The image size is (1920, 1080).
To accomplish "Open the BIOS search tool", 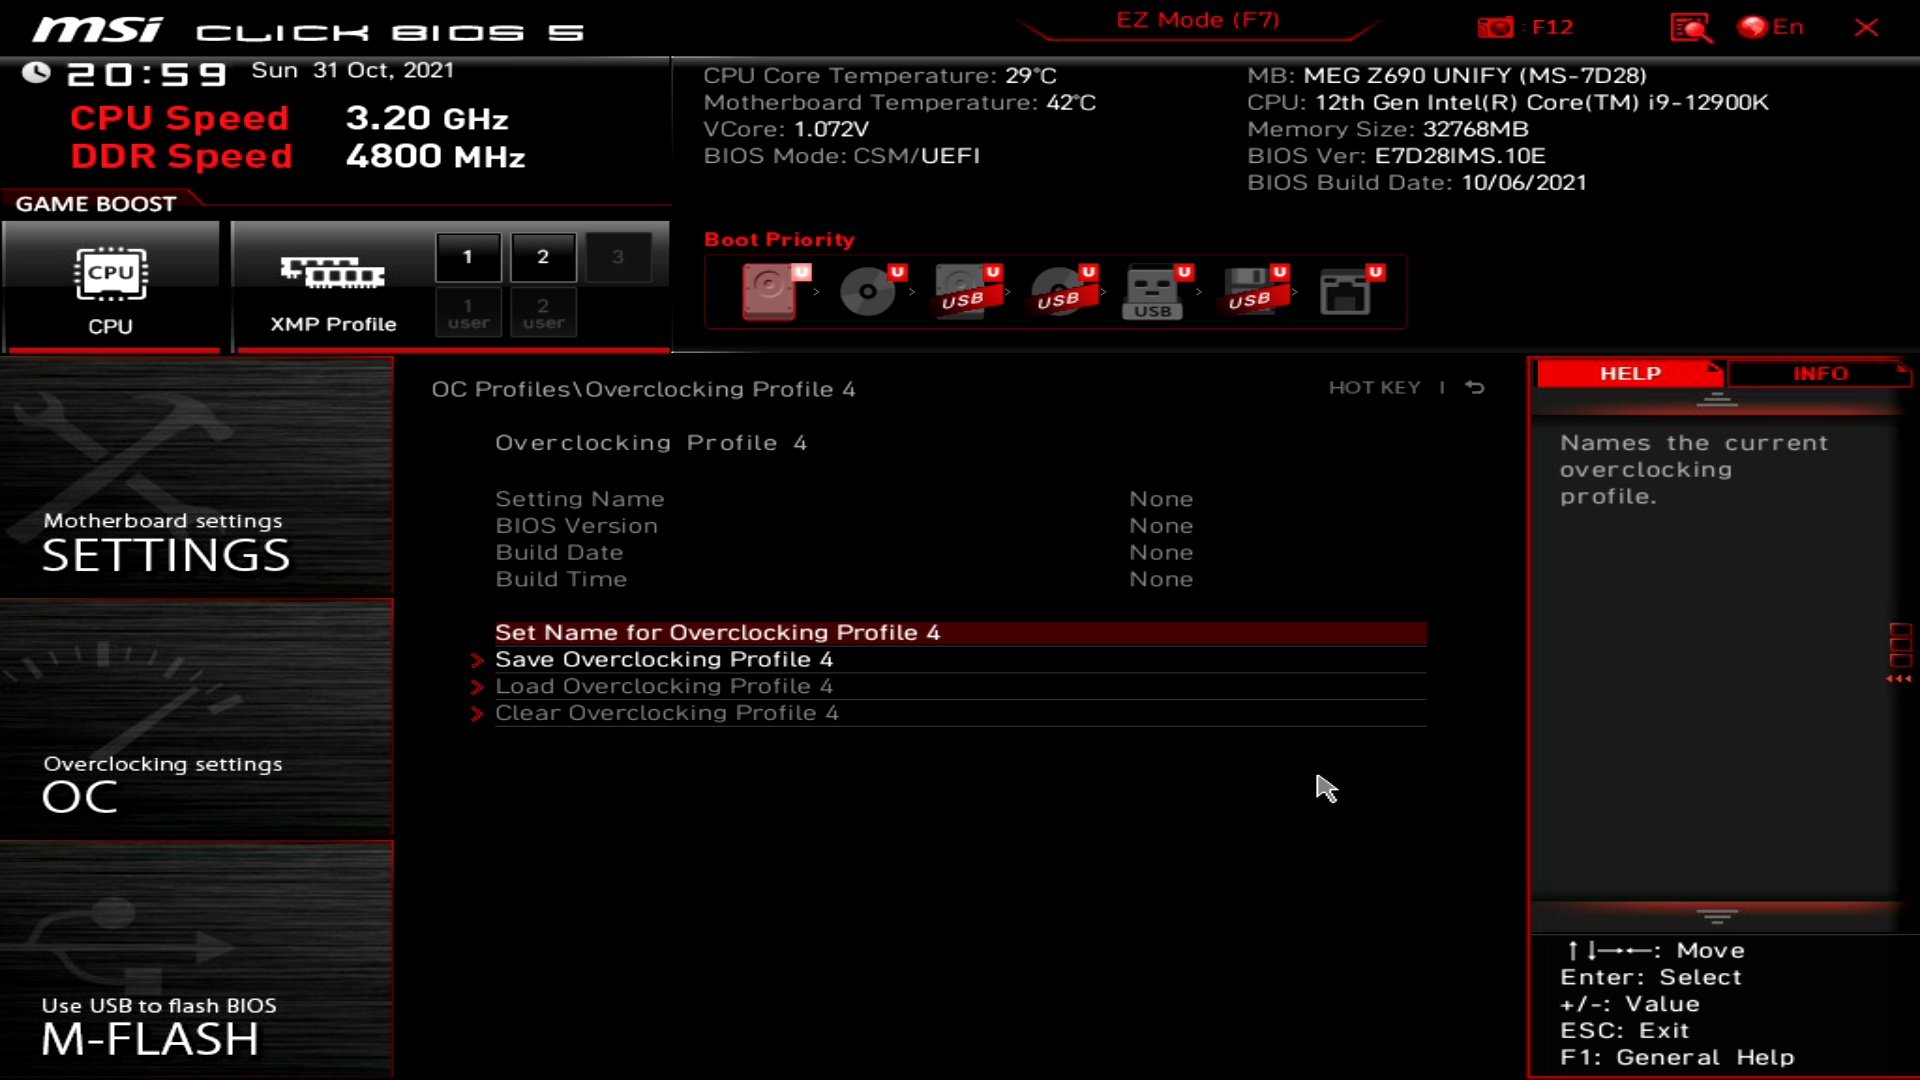I will point(1692,27).
